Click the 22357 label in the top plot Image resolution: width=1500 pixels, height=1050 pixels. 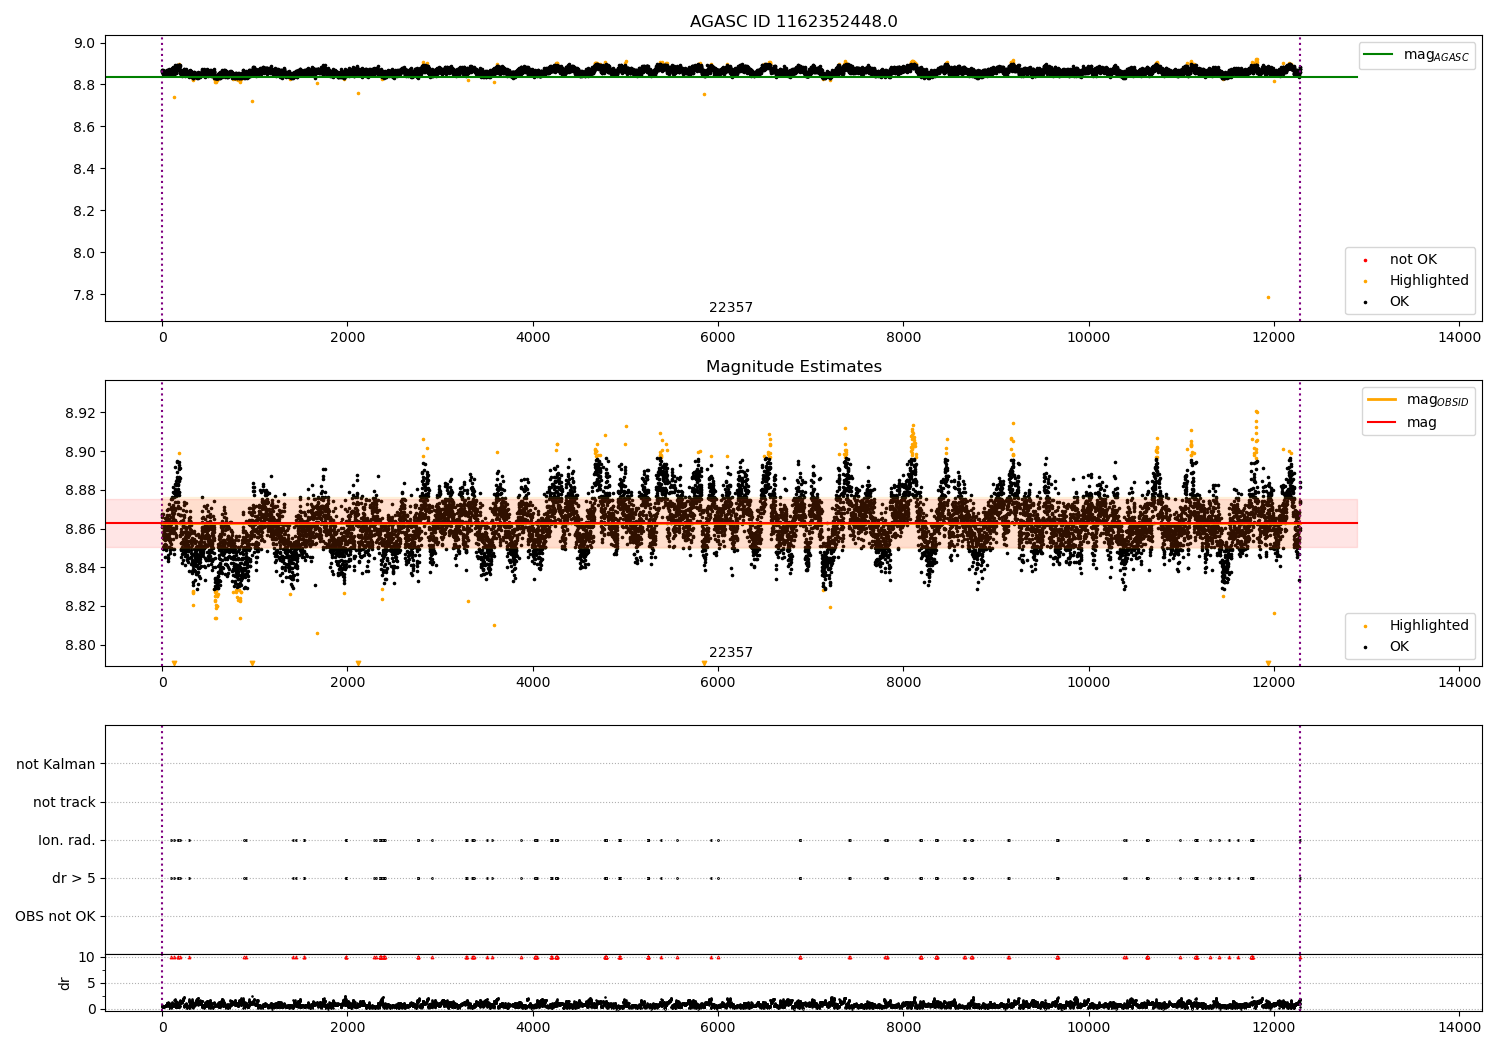pyautogui.click(x=731, y=308)
